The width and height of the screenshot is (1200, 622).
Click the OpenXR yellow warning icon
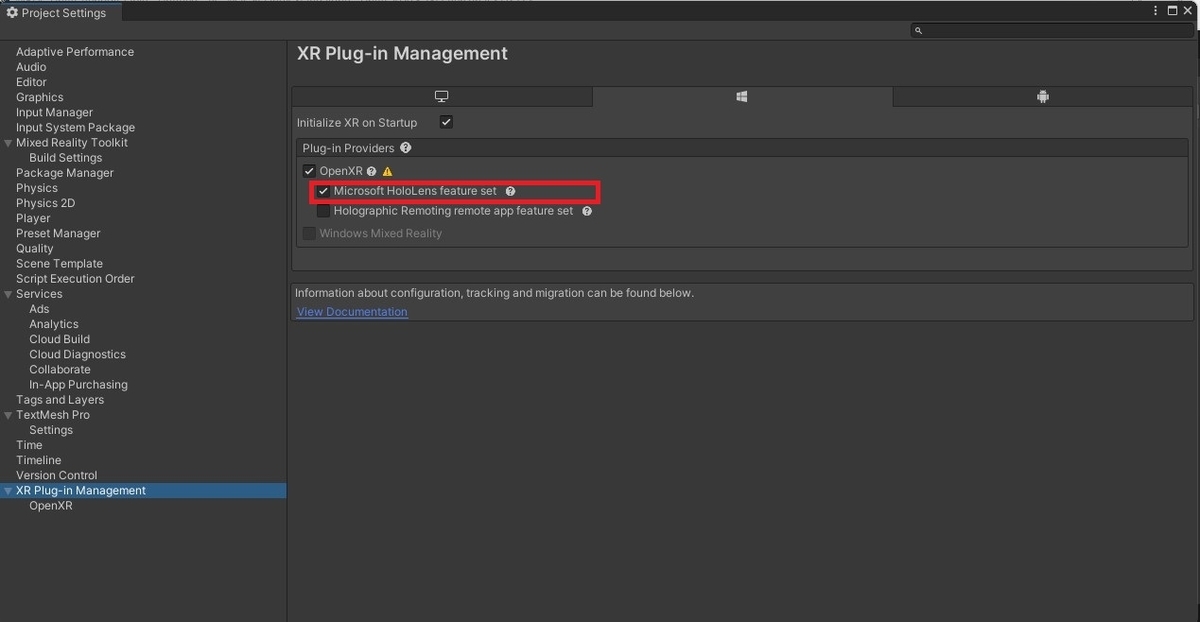[x=387, y=171]
